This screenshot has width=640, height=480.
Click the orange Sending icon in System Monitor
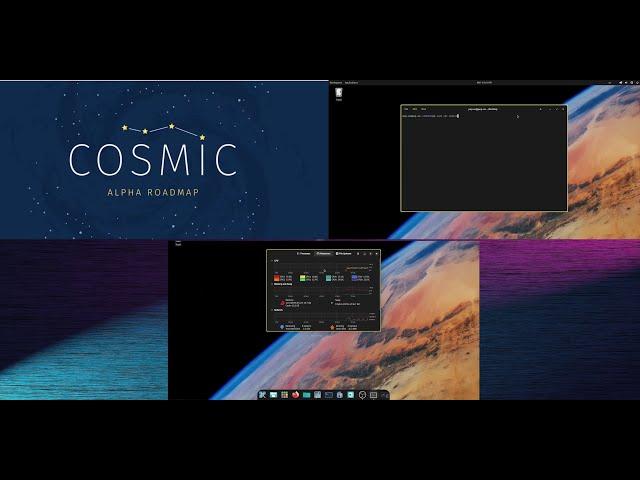point(332,327)
